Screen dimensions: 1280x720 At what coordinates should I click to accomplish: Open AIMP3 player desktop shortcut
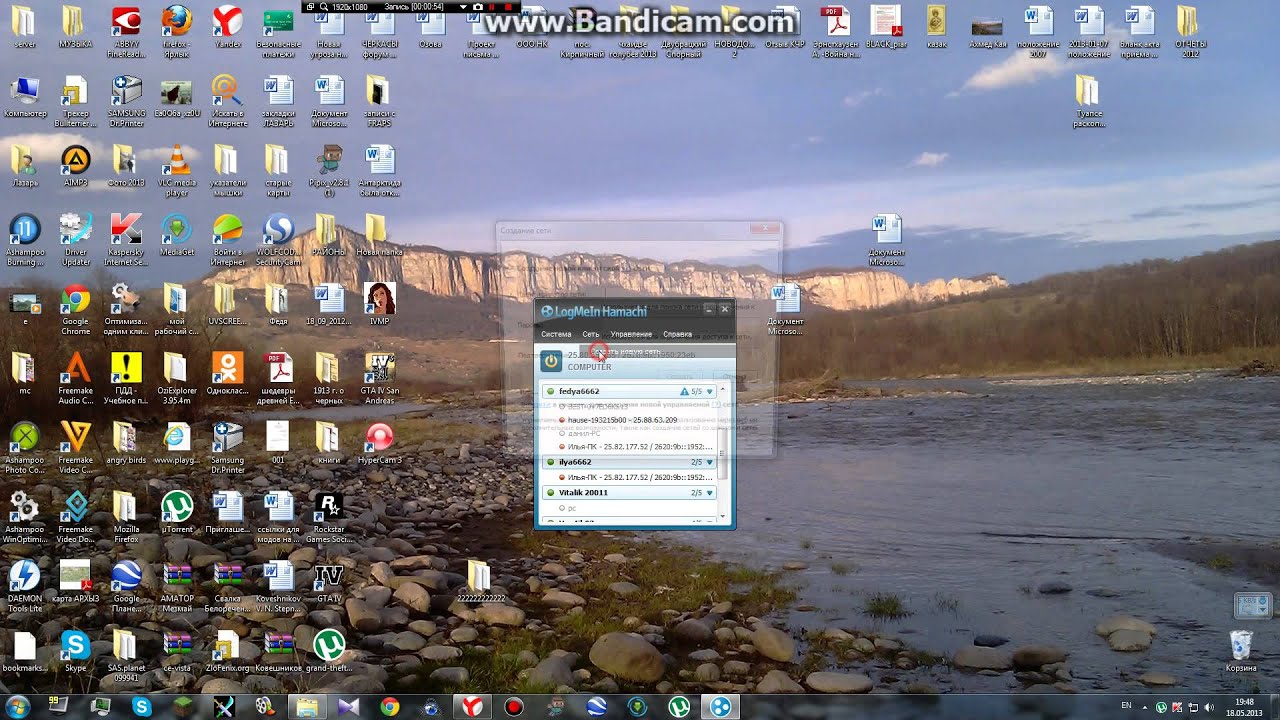[x=75, y=167]
